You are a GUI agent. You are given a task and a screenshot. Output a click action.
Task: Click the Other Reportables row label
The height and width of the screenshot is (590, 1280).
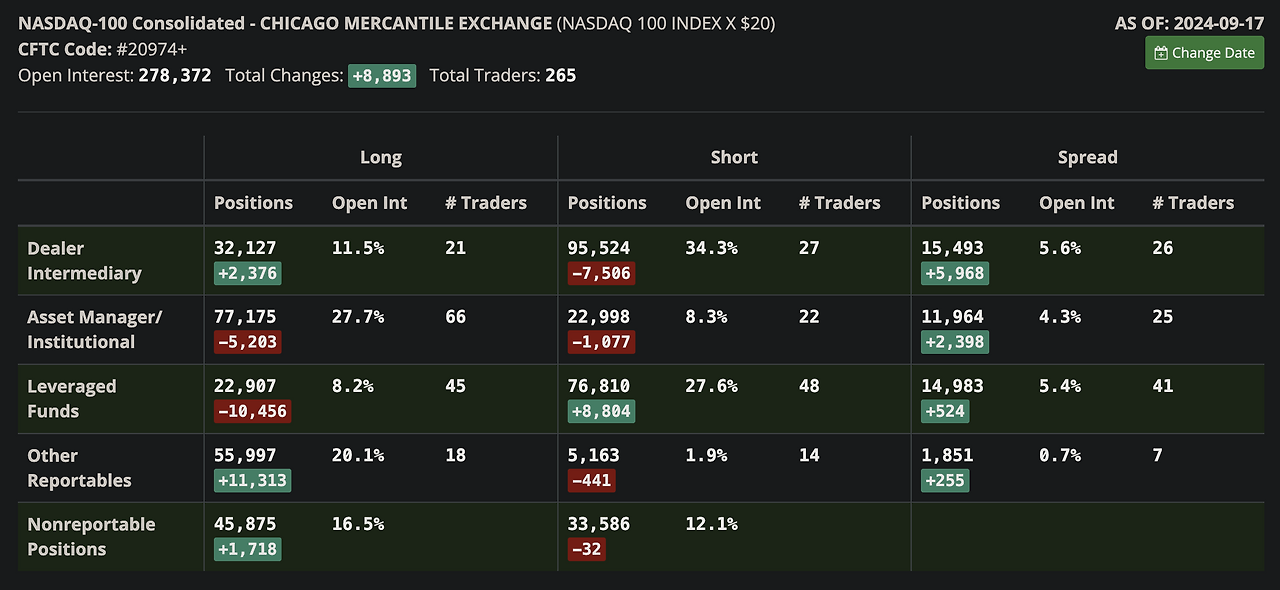pyautogui.click(x=79, y=468)
